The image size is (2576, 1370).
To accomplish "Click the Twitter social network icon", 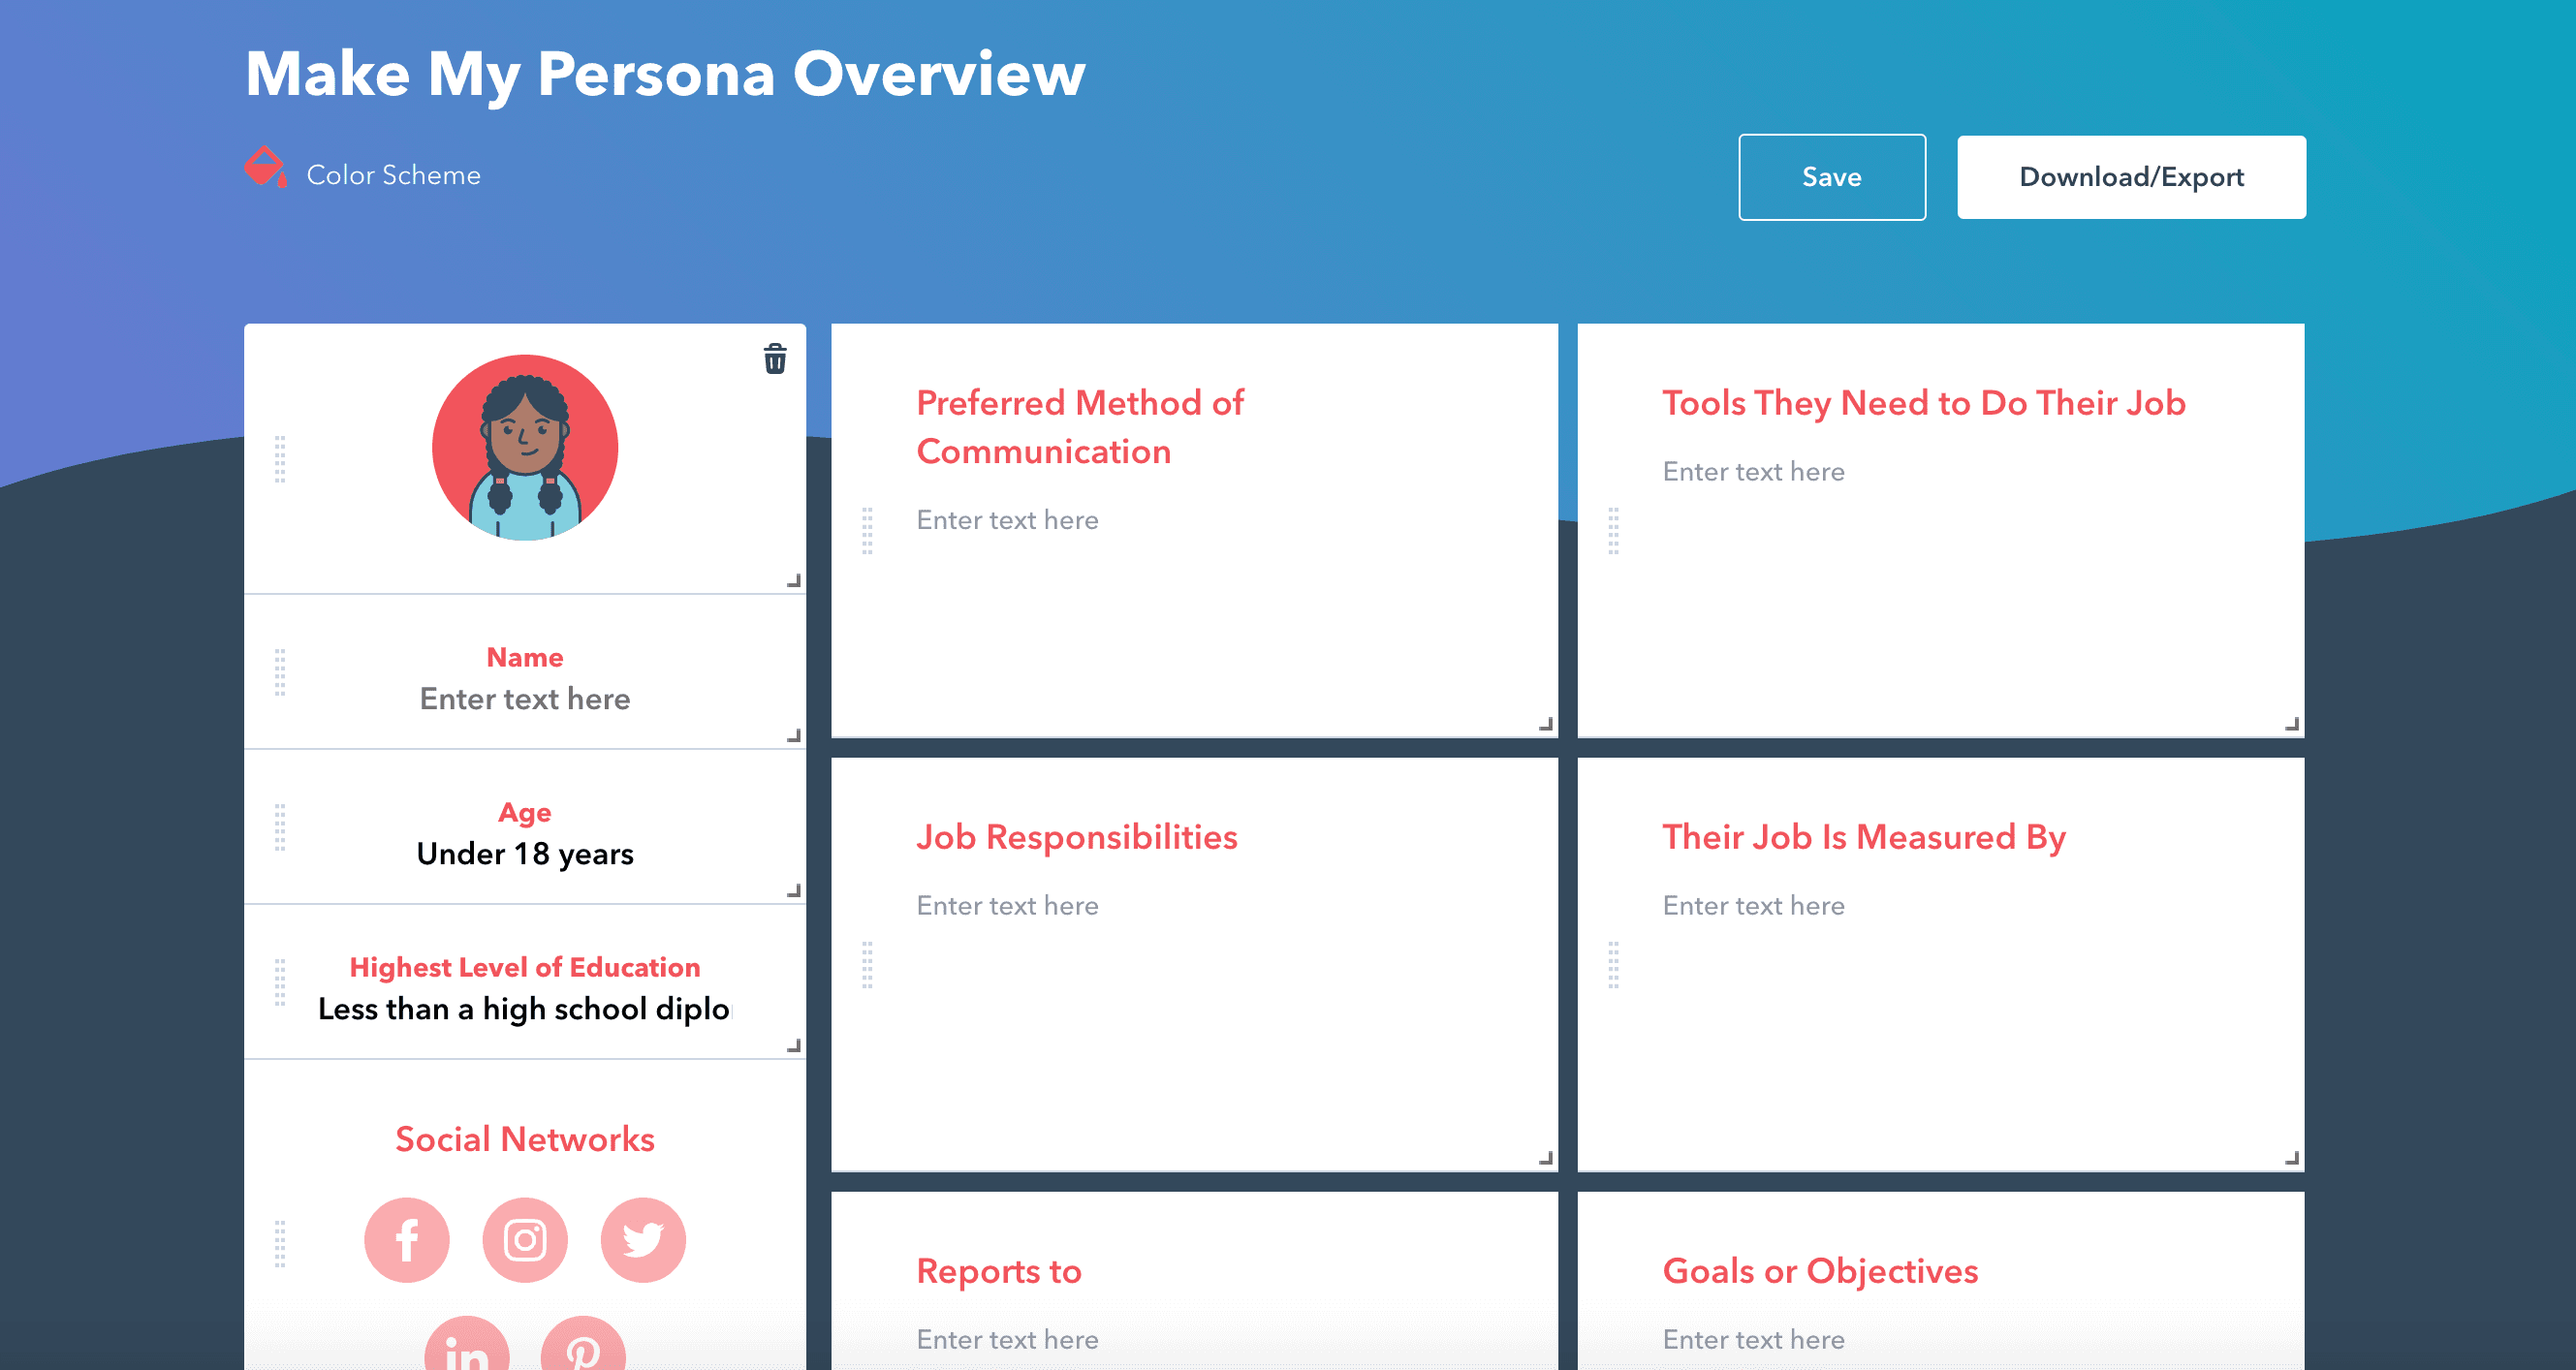I will point(643,1237).
